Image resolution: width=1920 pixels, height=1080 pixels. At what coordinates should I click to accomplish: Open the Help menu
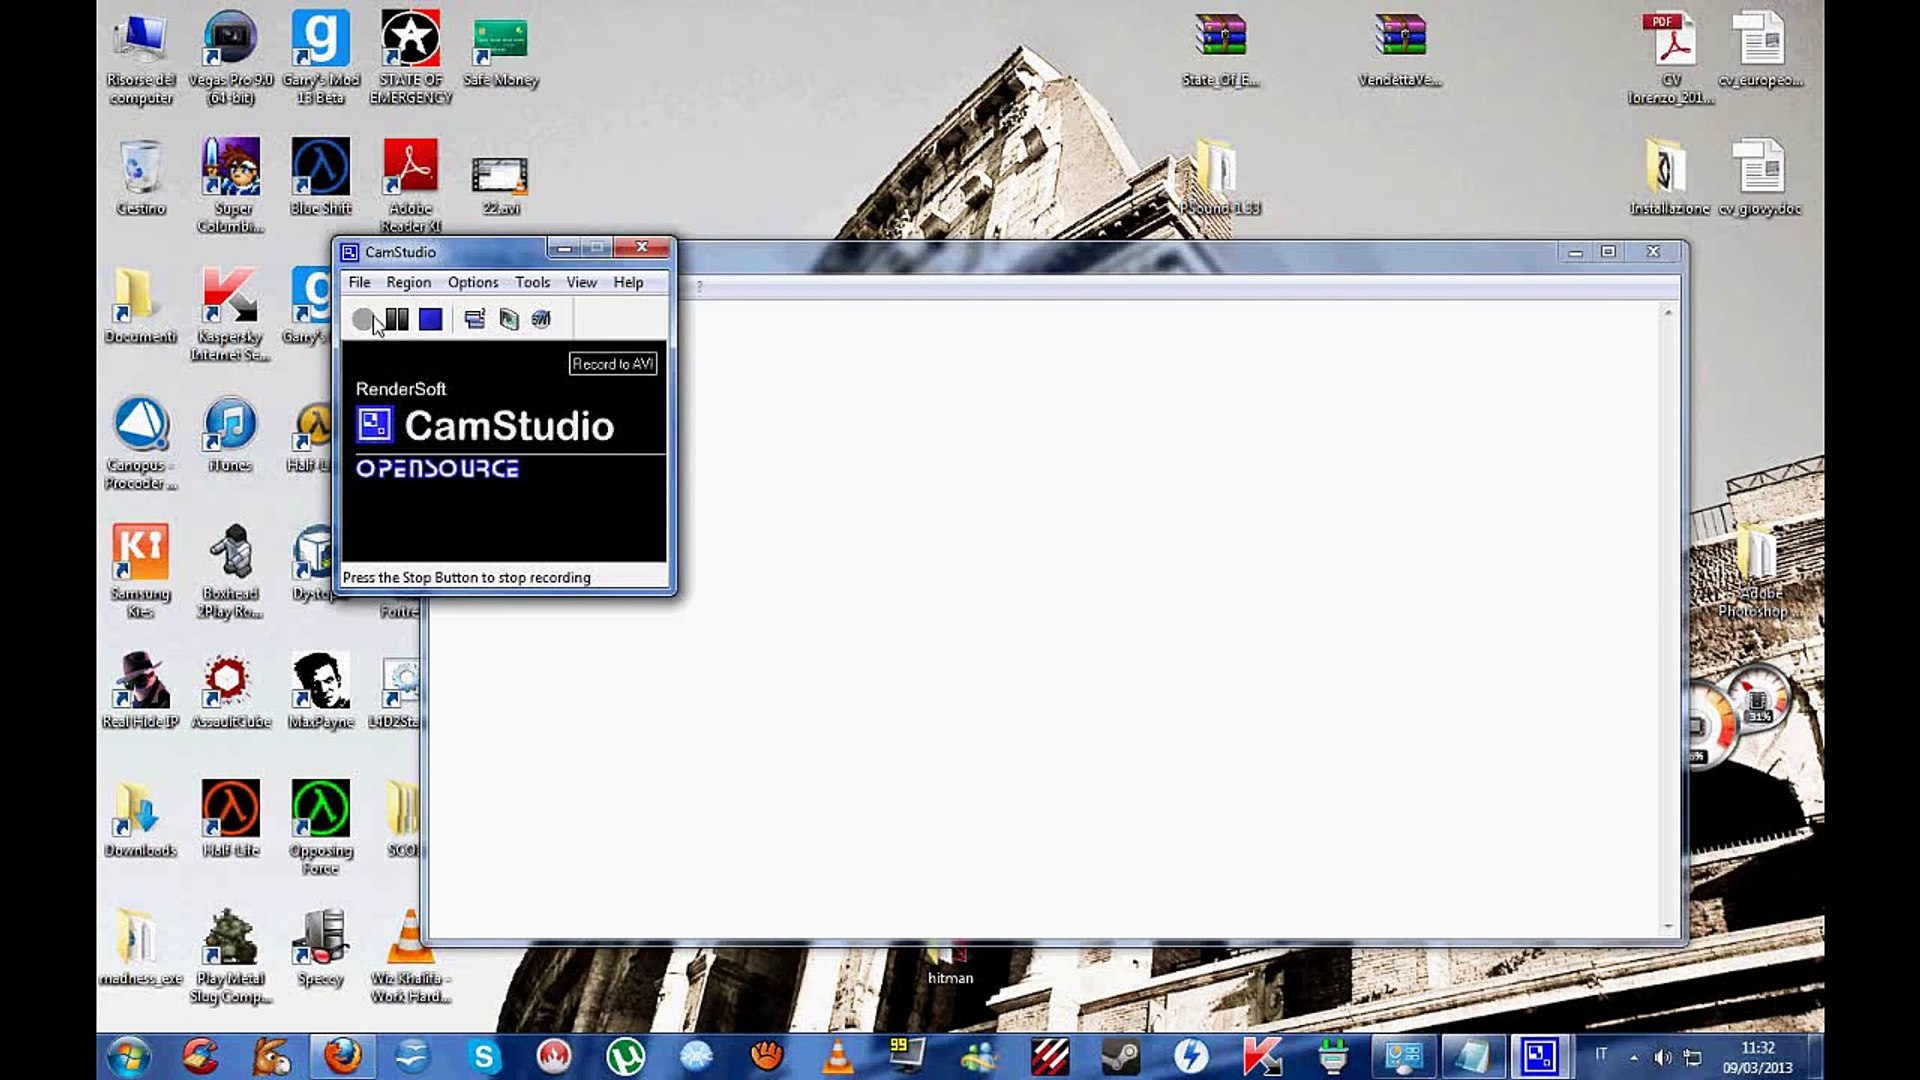pos(628,282)
